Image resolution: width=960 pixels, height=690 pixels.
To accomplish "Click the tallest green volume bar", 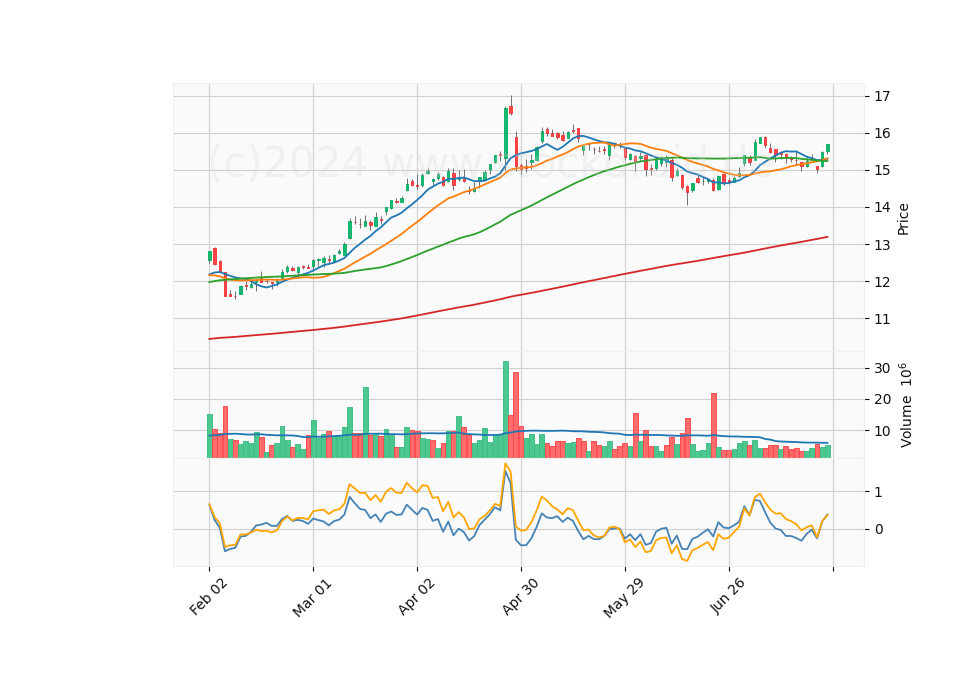I will point(506,410).
